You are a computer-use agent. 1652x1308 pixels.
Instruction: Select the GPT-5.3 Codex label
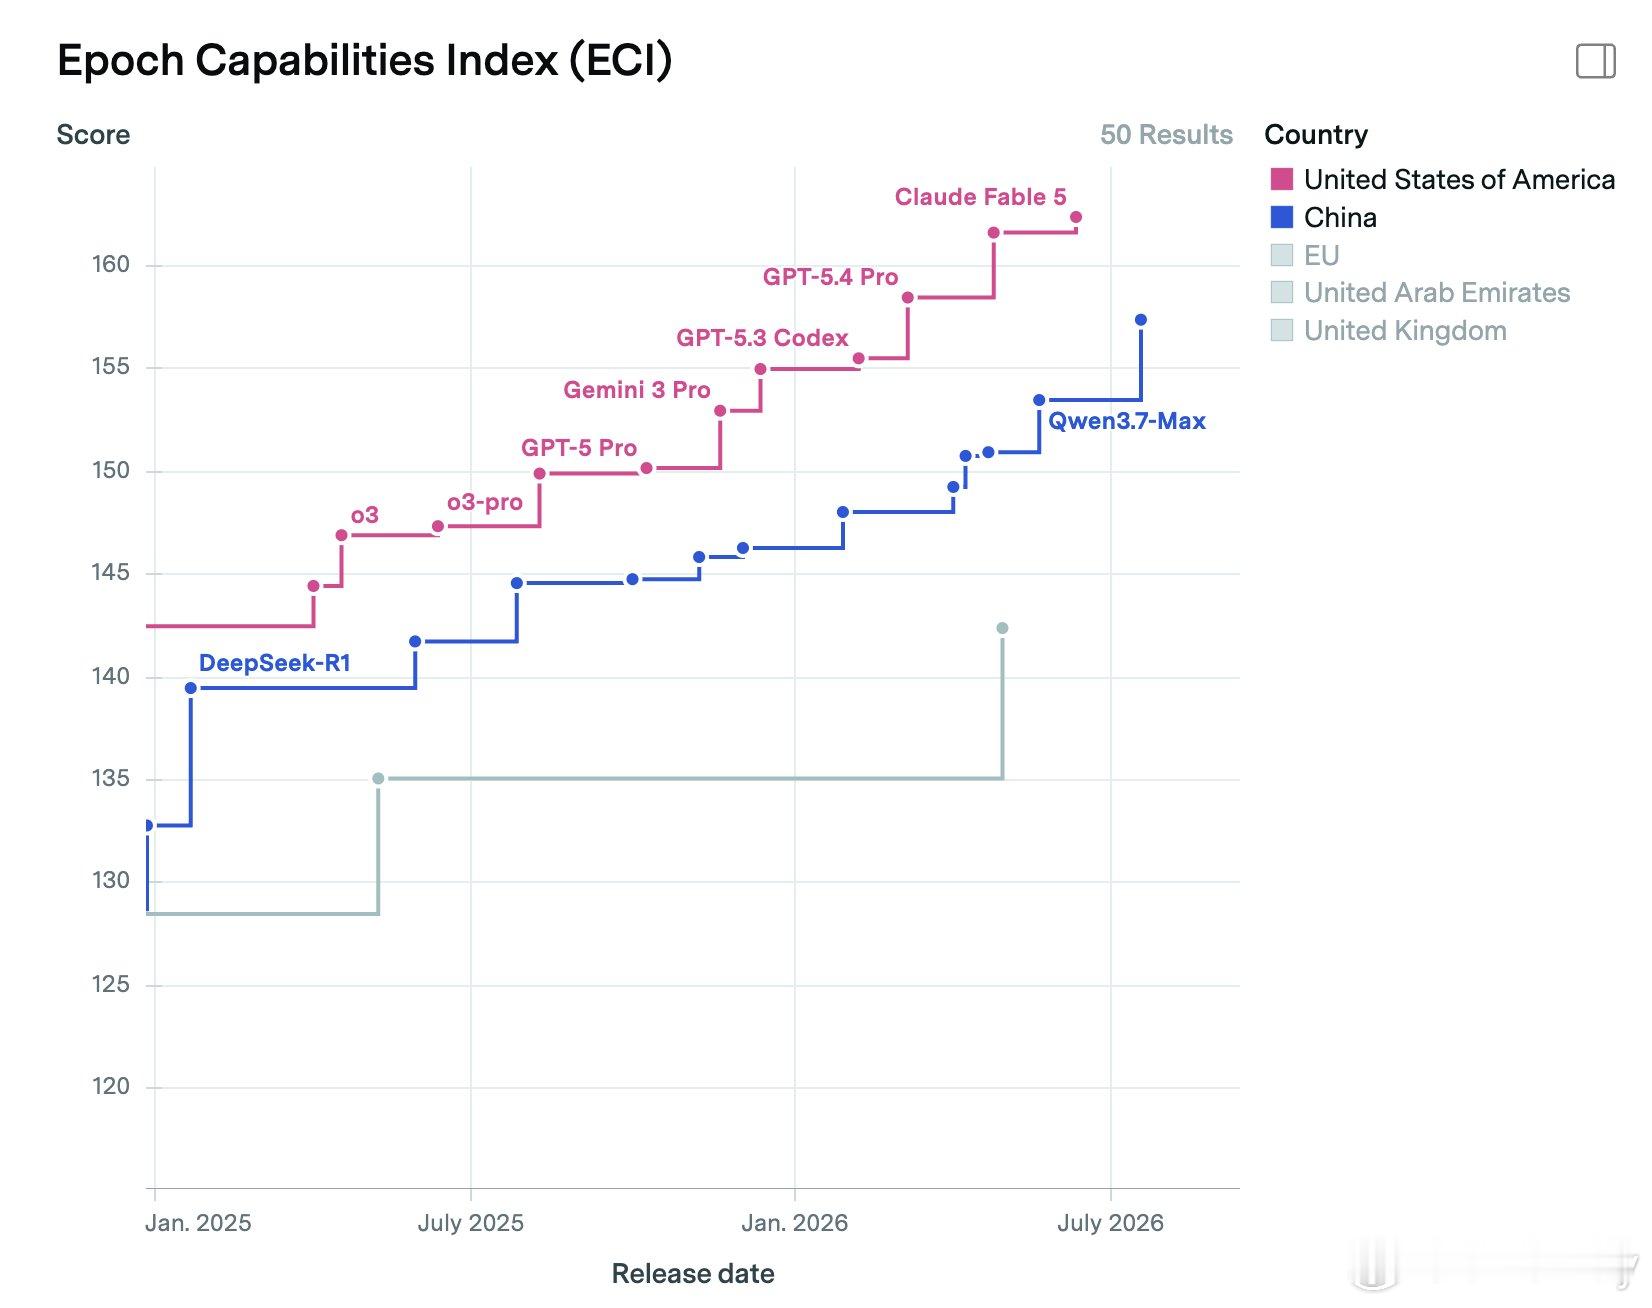(762, 338)
